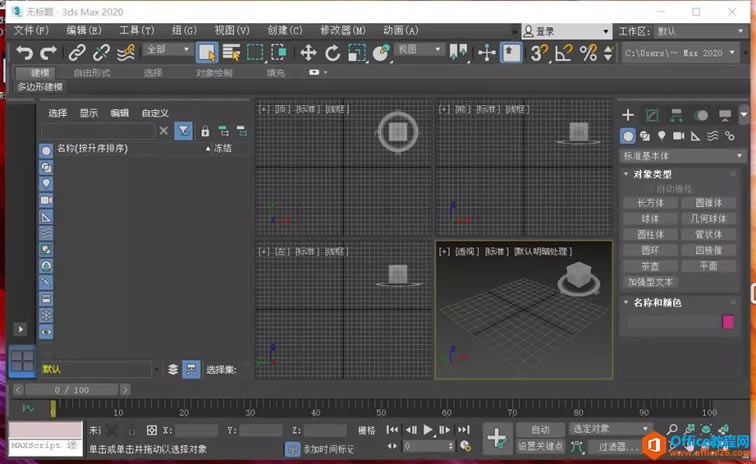Click the Spinner Snap toggle
The width and height of the screenshot is (756, 464).
pyautogui.click(x=608, y=52)
